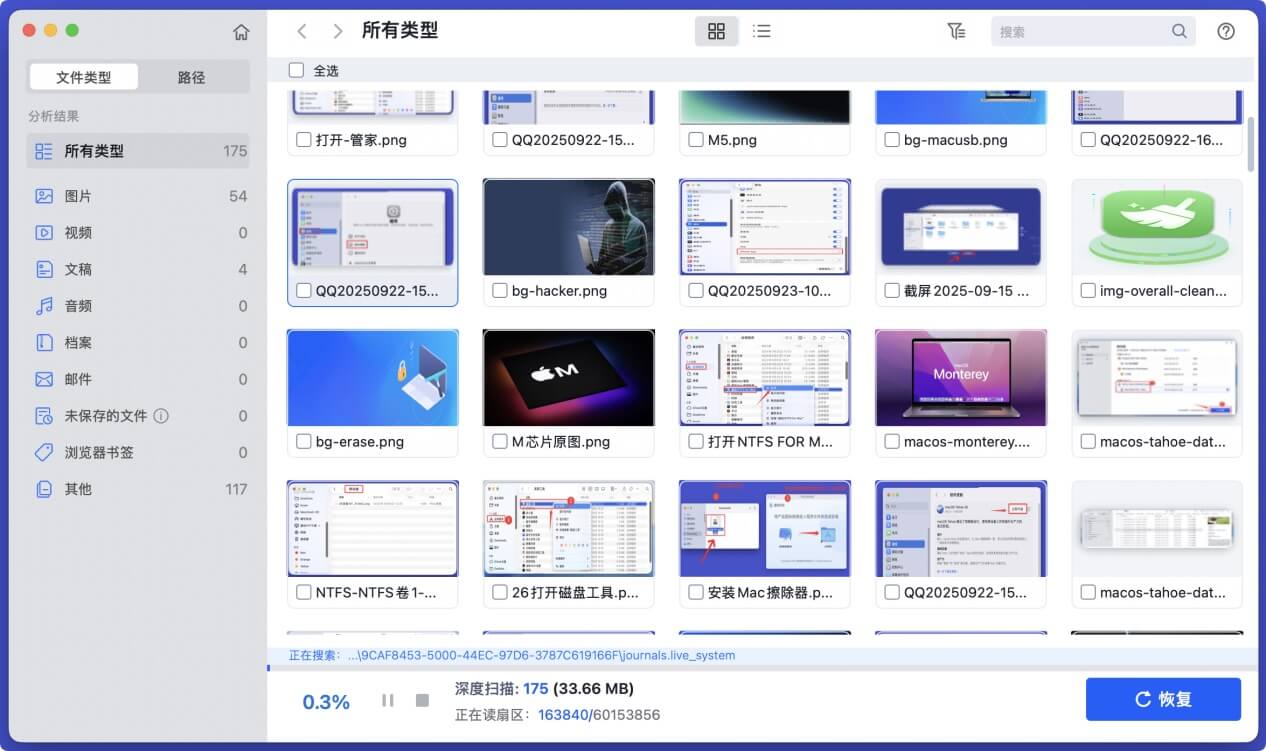This screenshot has width=1266, height=751.
Task: Switch to grid view
Action: click(716, 31)
